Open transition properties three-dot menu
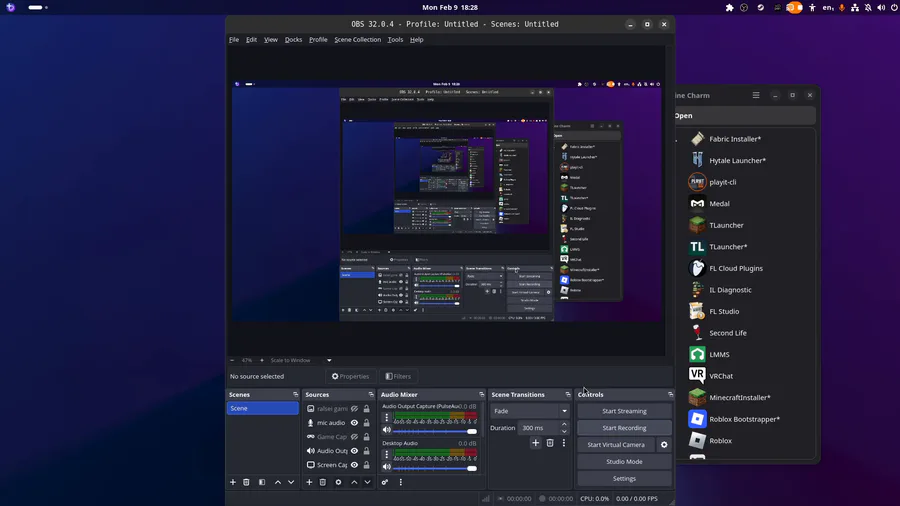 click(x=564, y=443)
